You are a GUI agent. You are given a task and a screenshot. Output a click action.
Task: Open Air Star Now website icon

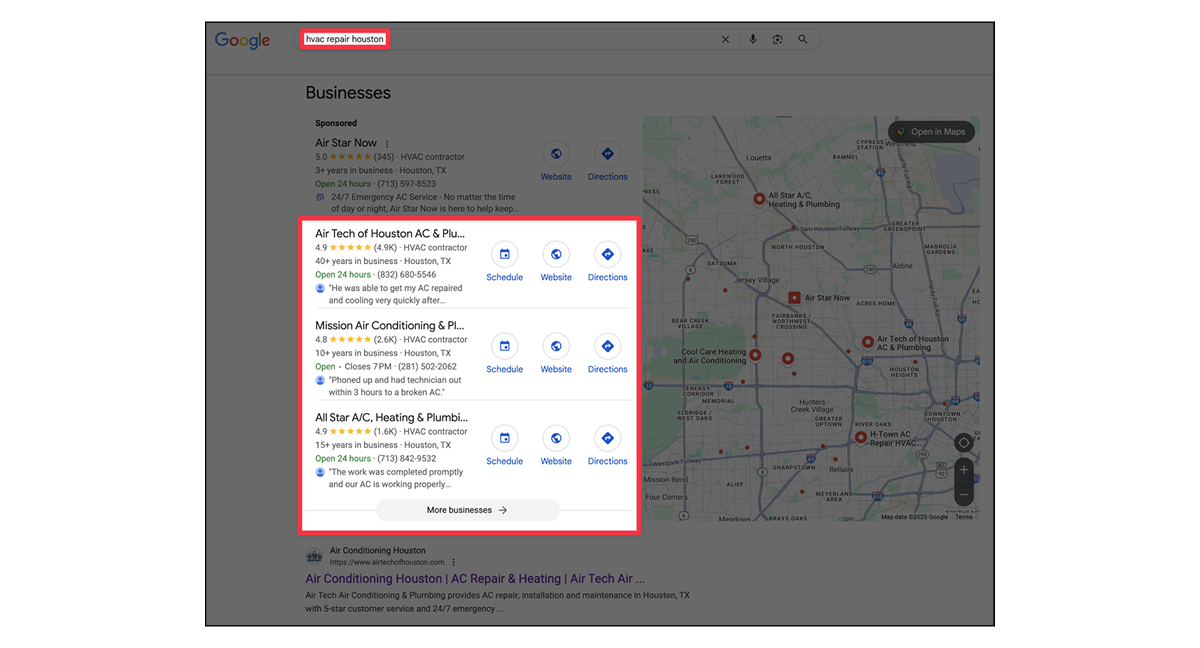[556, 154]
